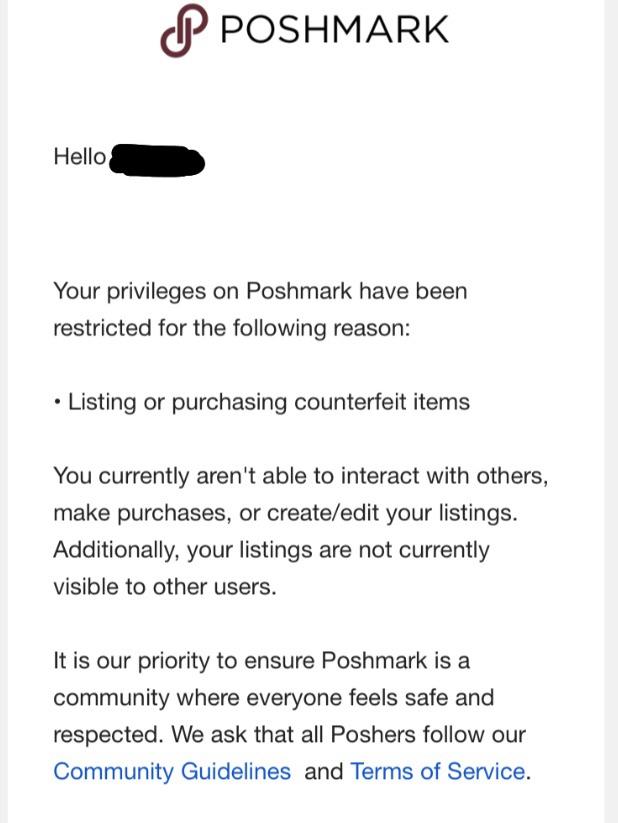Open the Community Guidelines link
618x823 pixels.
pos(172,771)
